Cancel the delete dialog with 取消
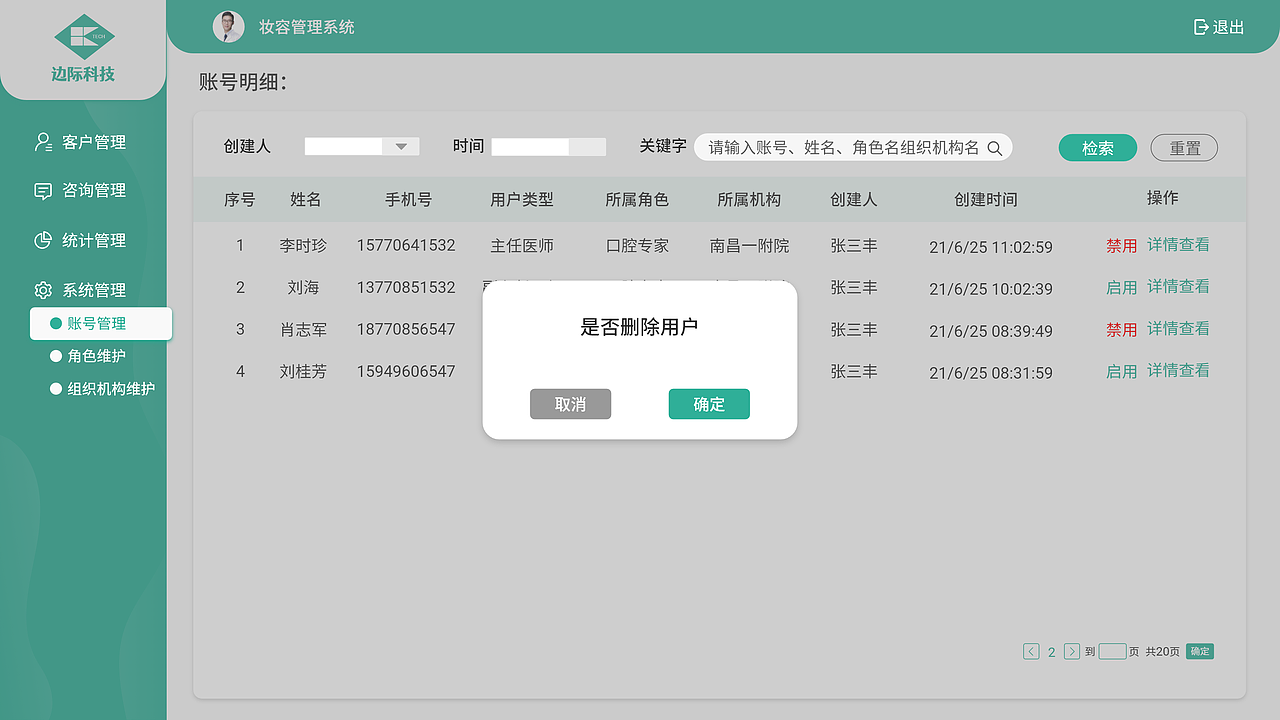The width and height of the screenshot is (1280, 720). coord(570,404)
